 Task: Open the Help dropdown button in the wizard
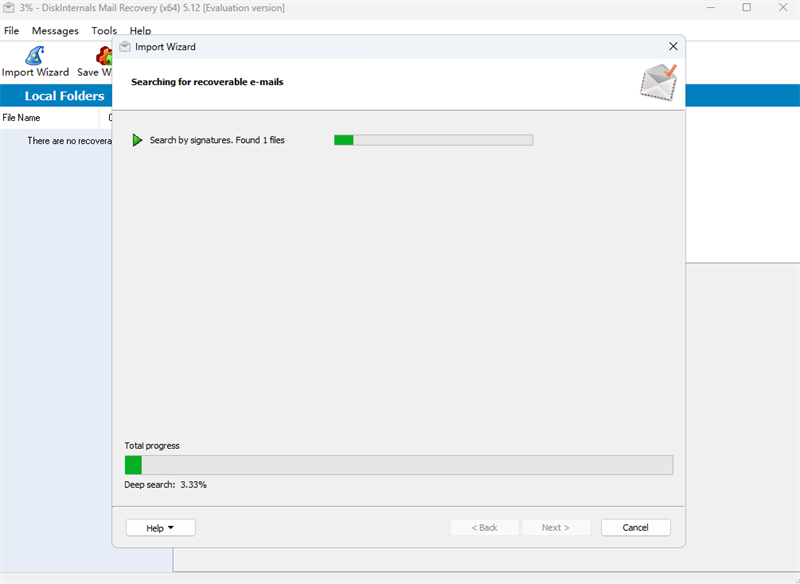160,528
